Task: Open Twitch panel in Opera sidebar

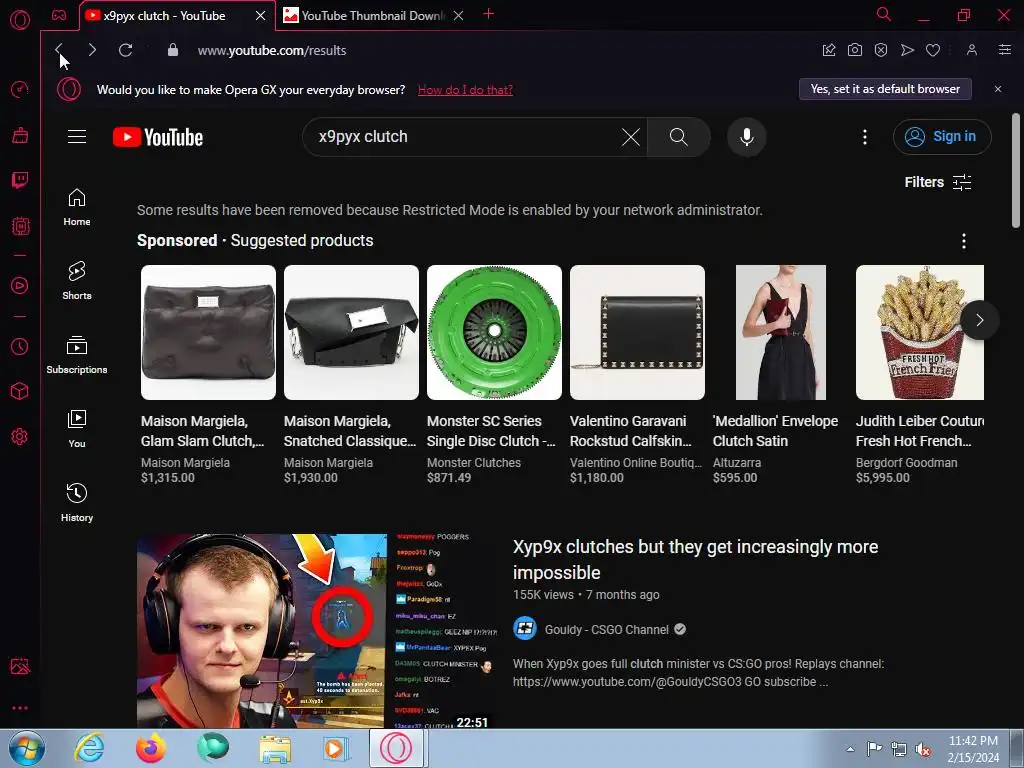Action: pos(20,180)
